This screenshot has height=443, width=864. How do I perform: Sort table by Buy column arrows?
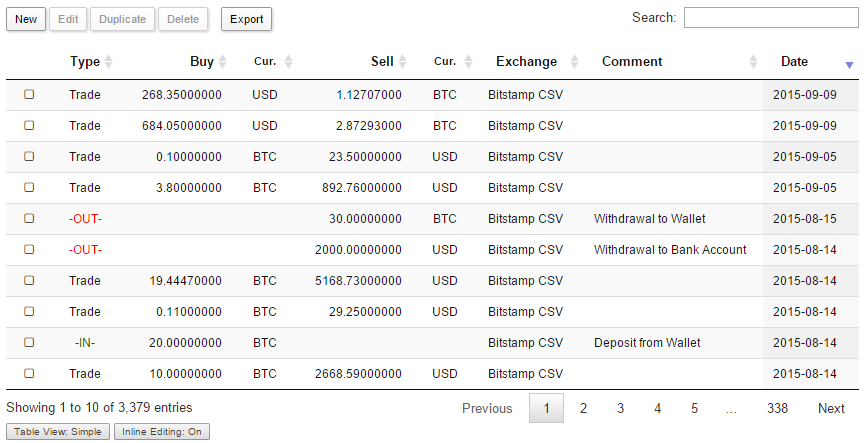pos(222,62)
